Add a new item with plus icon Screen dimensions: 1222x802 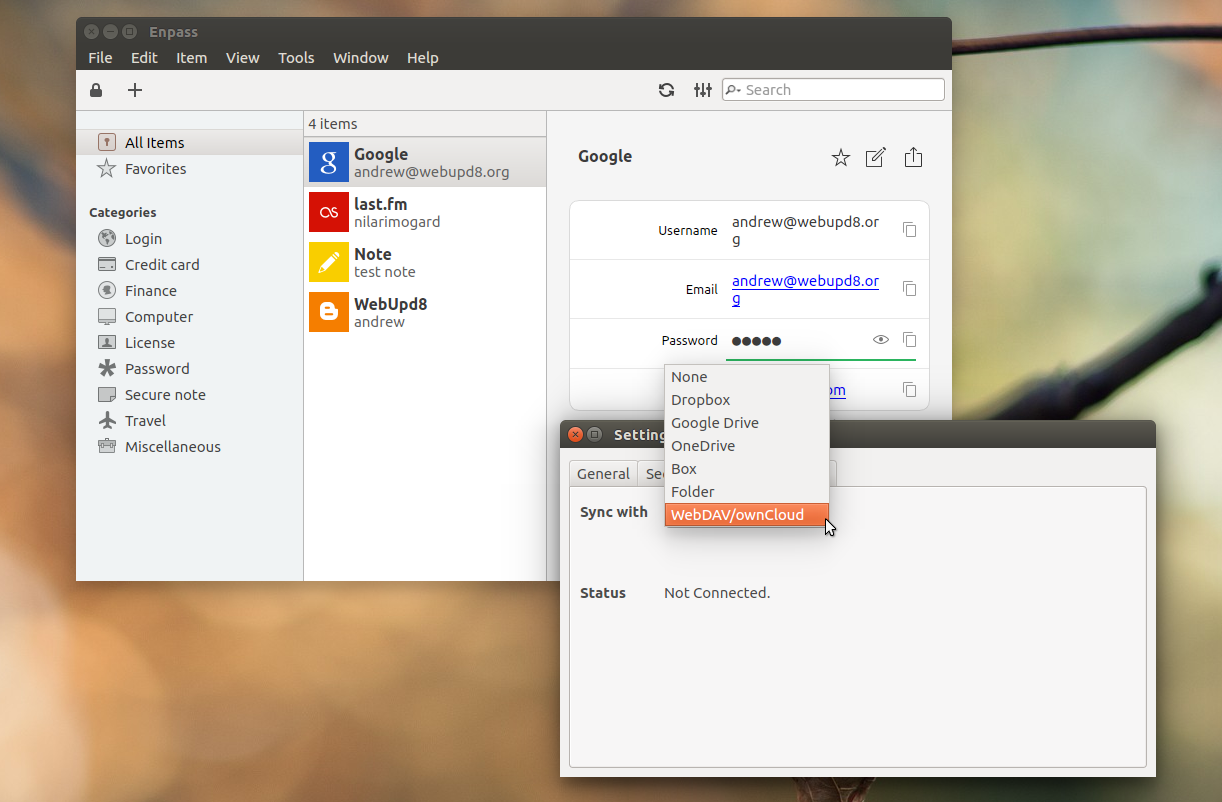point(135,90)
